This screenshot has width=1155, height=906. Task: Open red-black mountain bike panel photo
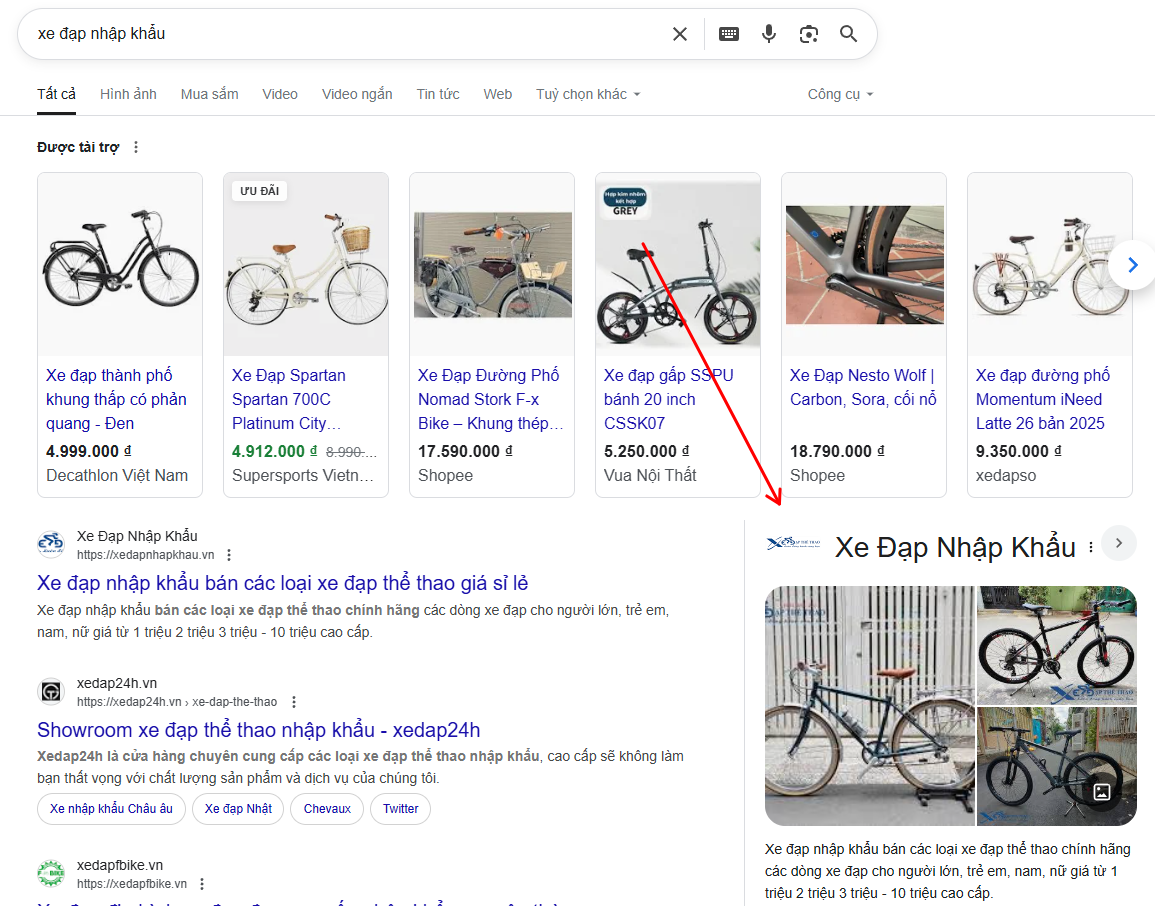[x=1057, y=645]
